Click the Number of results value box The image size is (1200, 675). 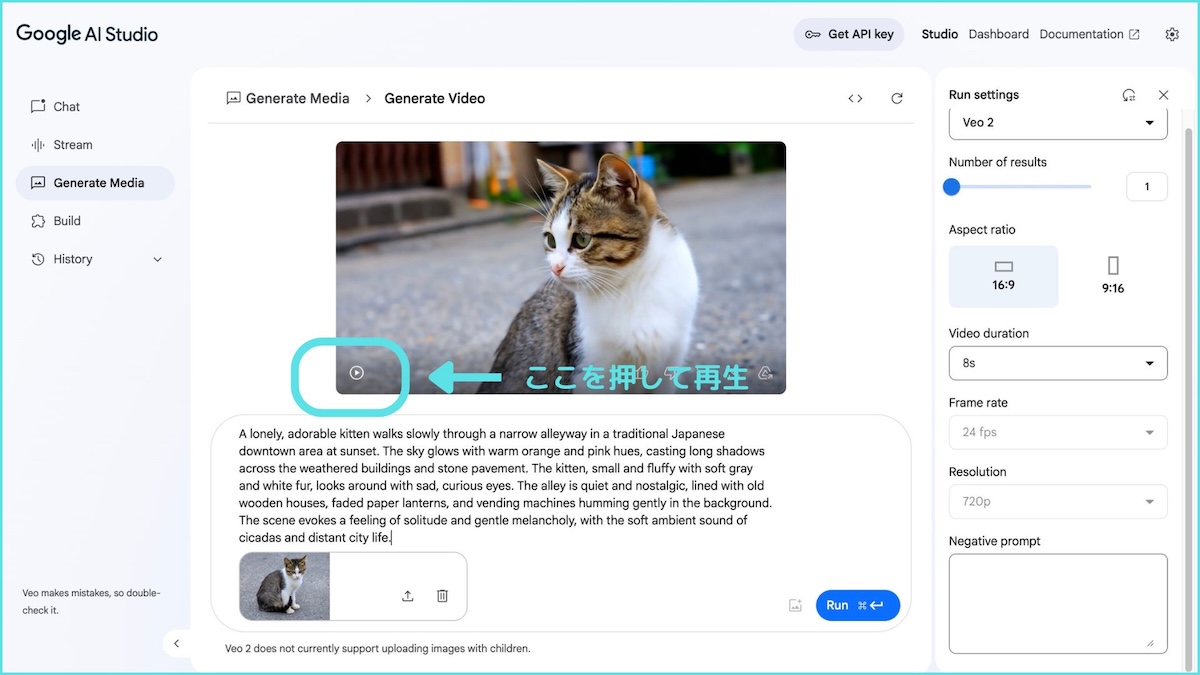click(x=1147, y=187)
